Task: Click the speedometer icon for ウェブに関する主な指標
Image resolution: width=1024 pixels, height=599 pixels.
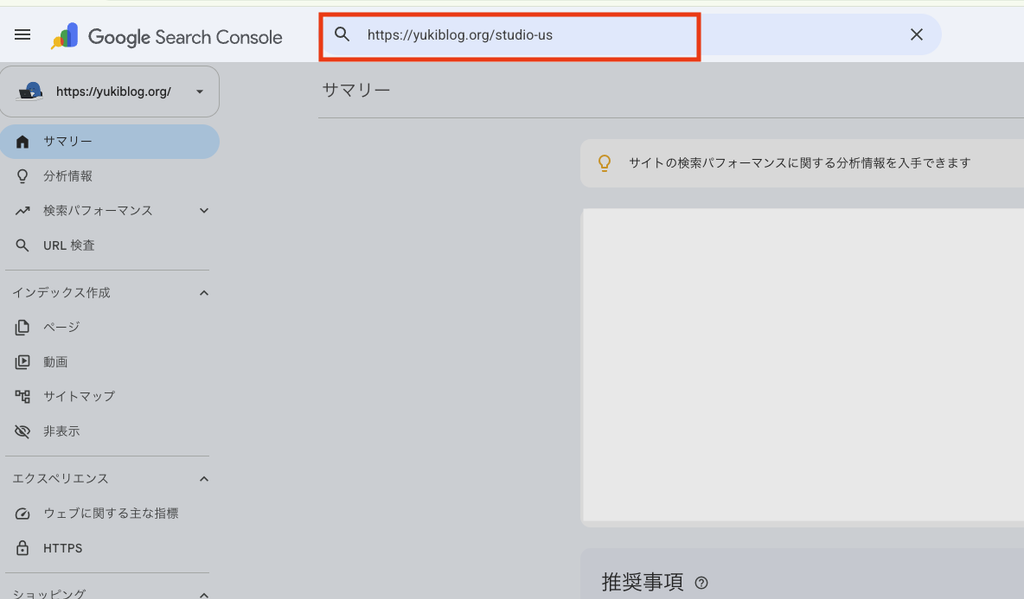Action: pos(22,513)
